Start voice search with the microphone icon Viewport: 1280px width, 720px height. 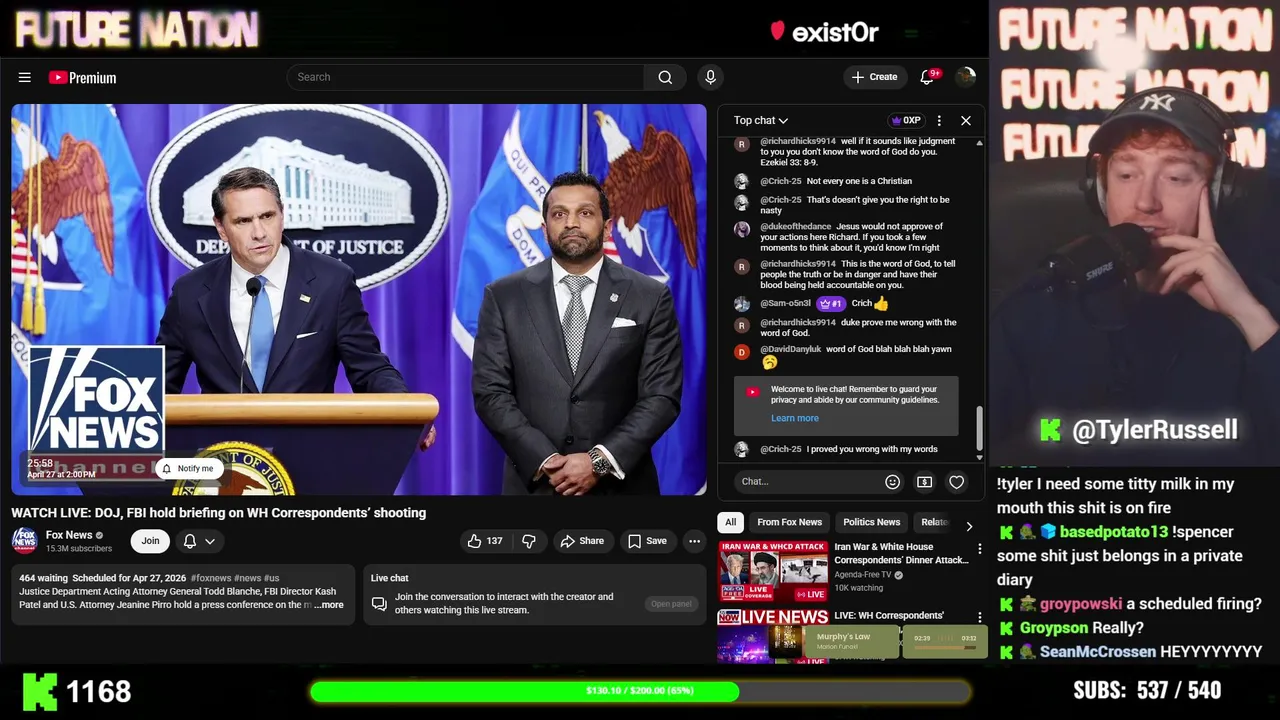tap(710, 77)
